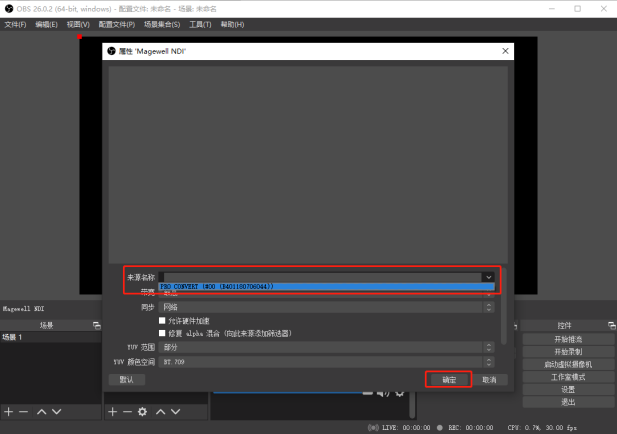Image resolution: width=617 pixels, height=434 pixels.
Task: Open the 工具(T) menu
Action: pos(200,24)
